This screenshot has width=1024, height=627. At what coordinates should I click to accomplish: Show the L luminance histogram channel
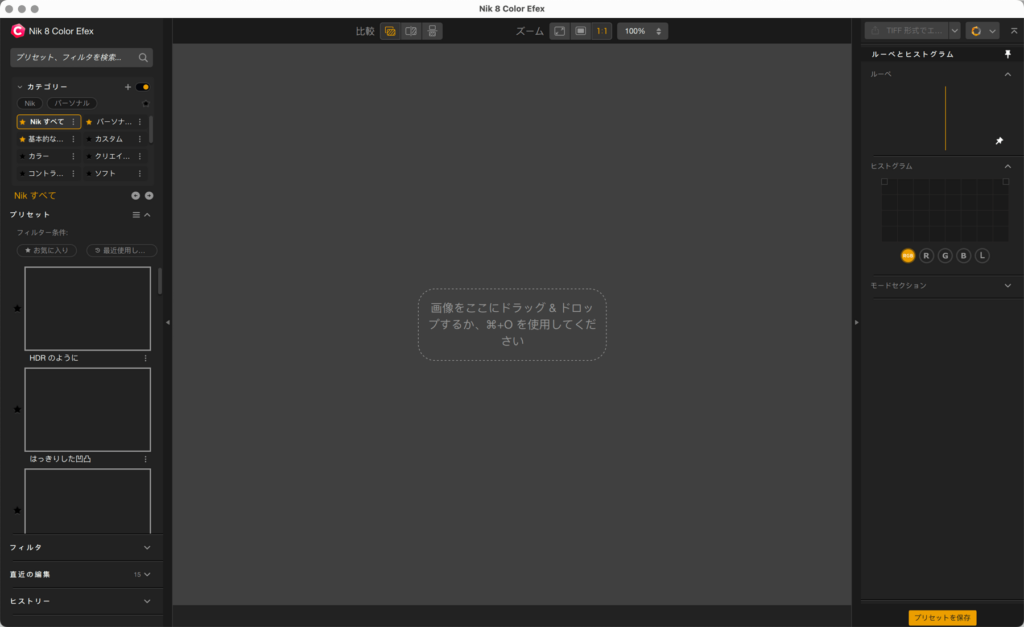[x=982, y=256]
